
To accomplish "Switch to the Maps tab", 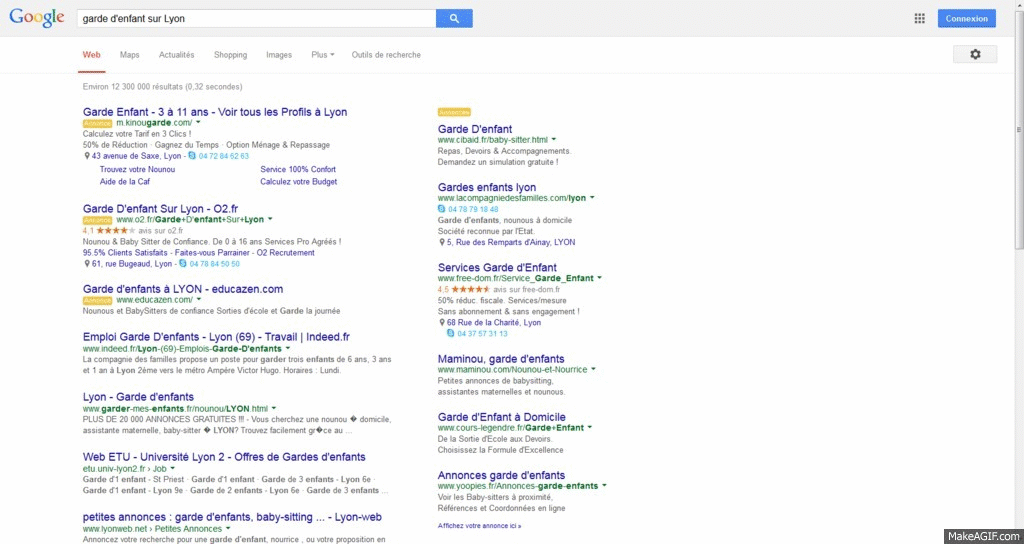I will click(x=129, y=55).
